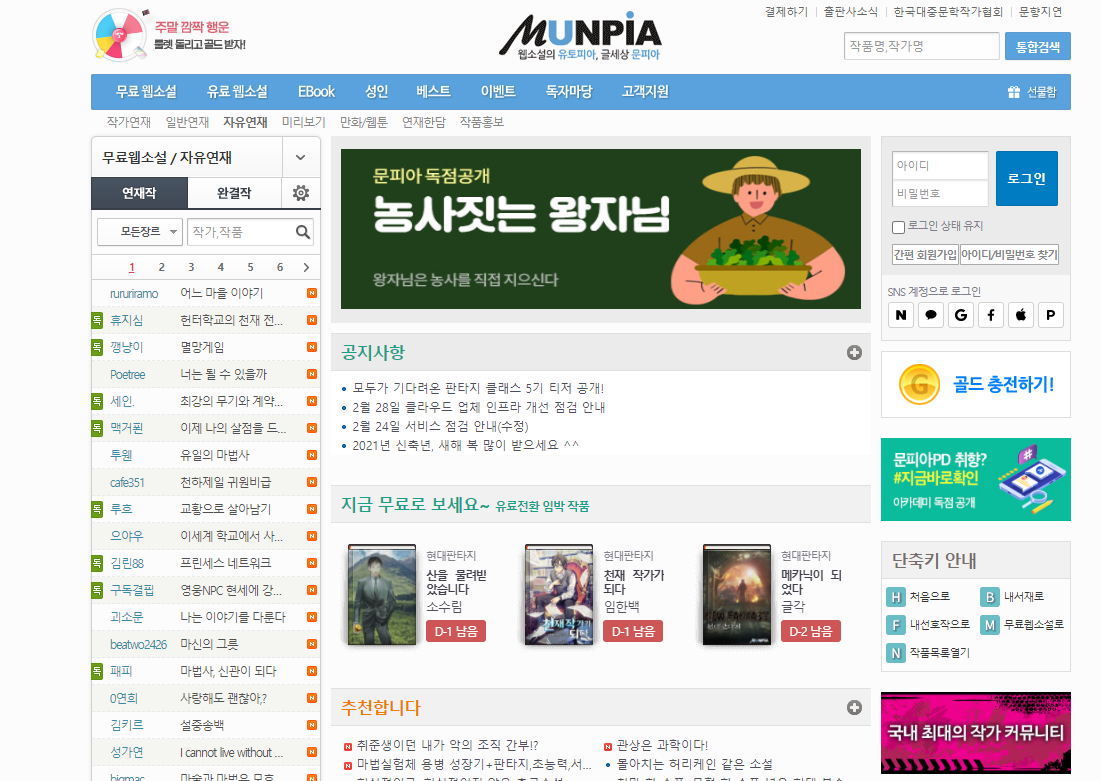Image resolution: width=1101 pixels, height=781 pixels.
Task: Select 작가연재 submenu item
Action: (128, 122)
